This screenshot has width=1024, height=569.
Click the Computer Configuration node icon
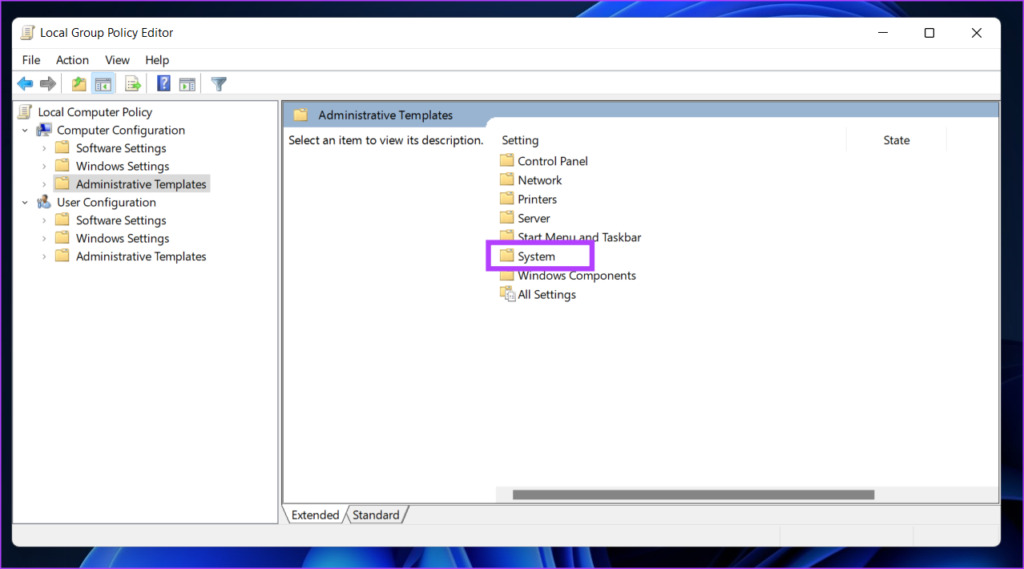click(44, 130)
